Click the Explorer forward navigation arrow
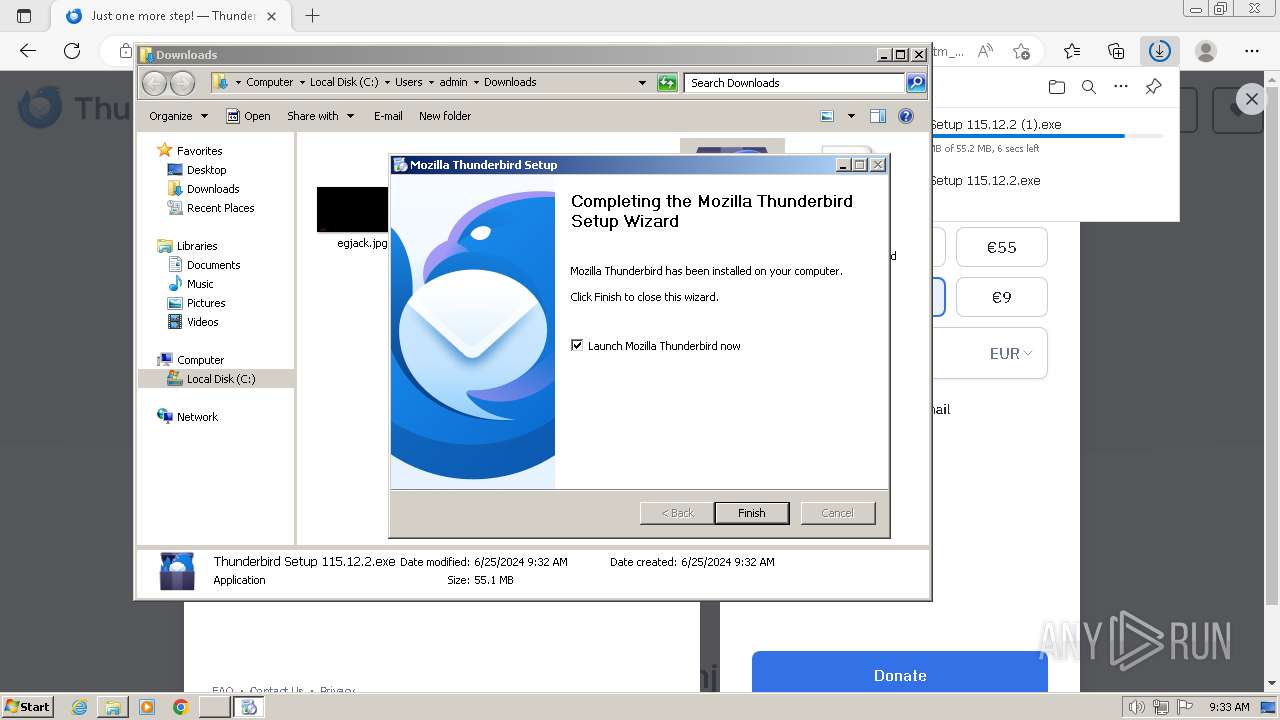This screenshot has width=1280, height=720. [x=182, y=83]
